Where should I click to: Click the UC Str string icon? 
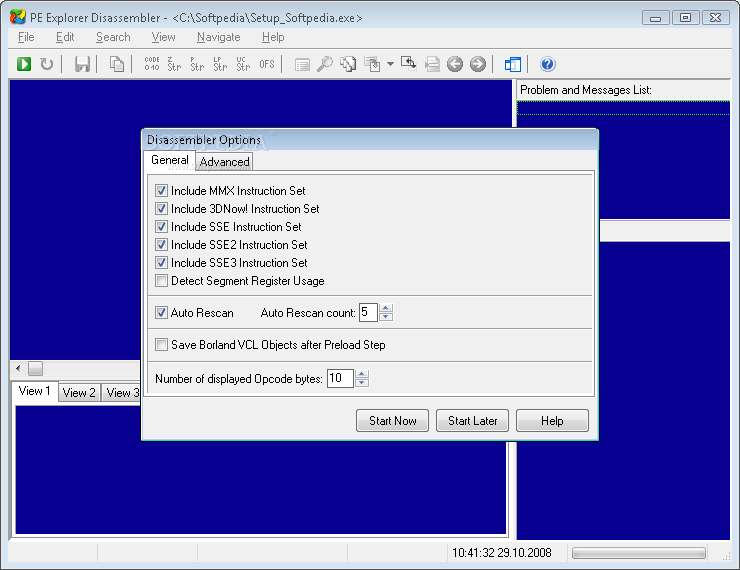243,64
